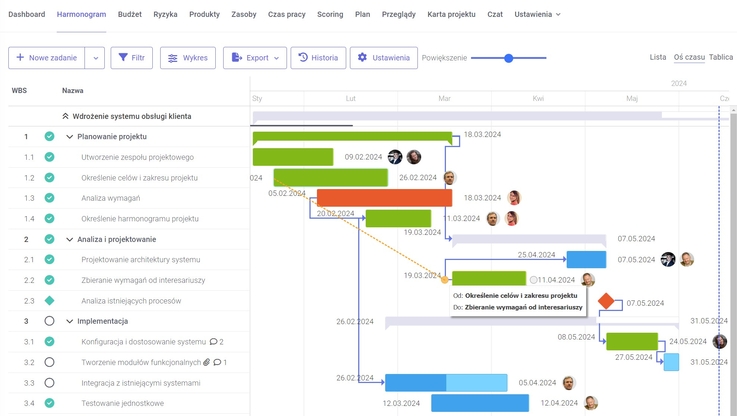737x416 pixels.
Task: Open the Export dropdown
Action: pyautogui.click(x=255, y=58)
